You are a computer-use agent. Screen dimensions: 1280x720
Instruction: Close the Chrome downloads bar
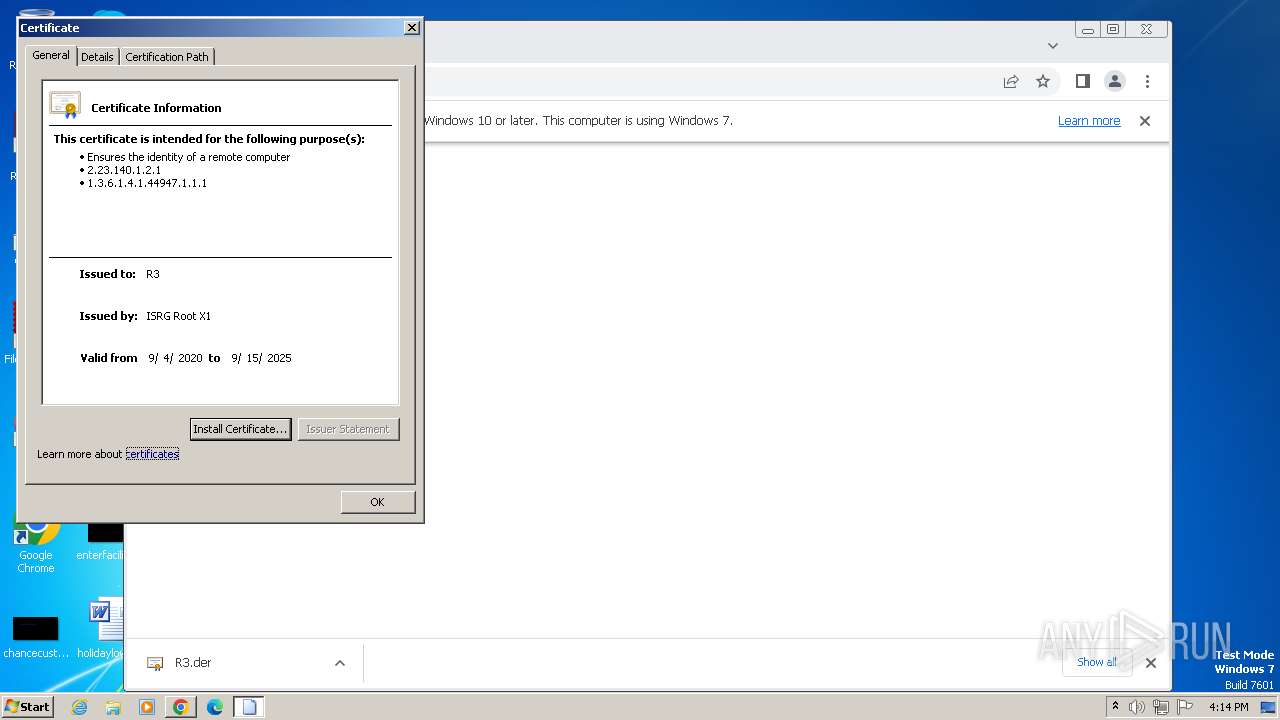(x=1150, y=663)
